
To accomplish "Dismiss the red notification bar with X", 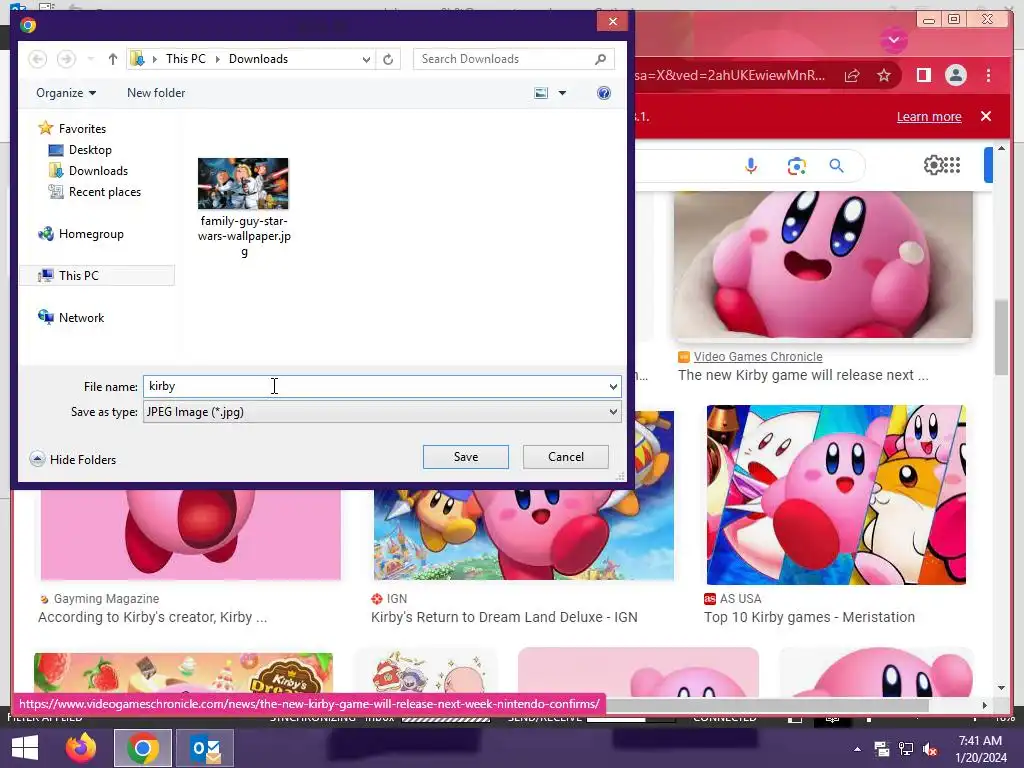I will click(x=986, y=116).
